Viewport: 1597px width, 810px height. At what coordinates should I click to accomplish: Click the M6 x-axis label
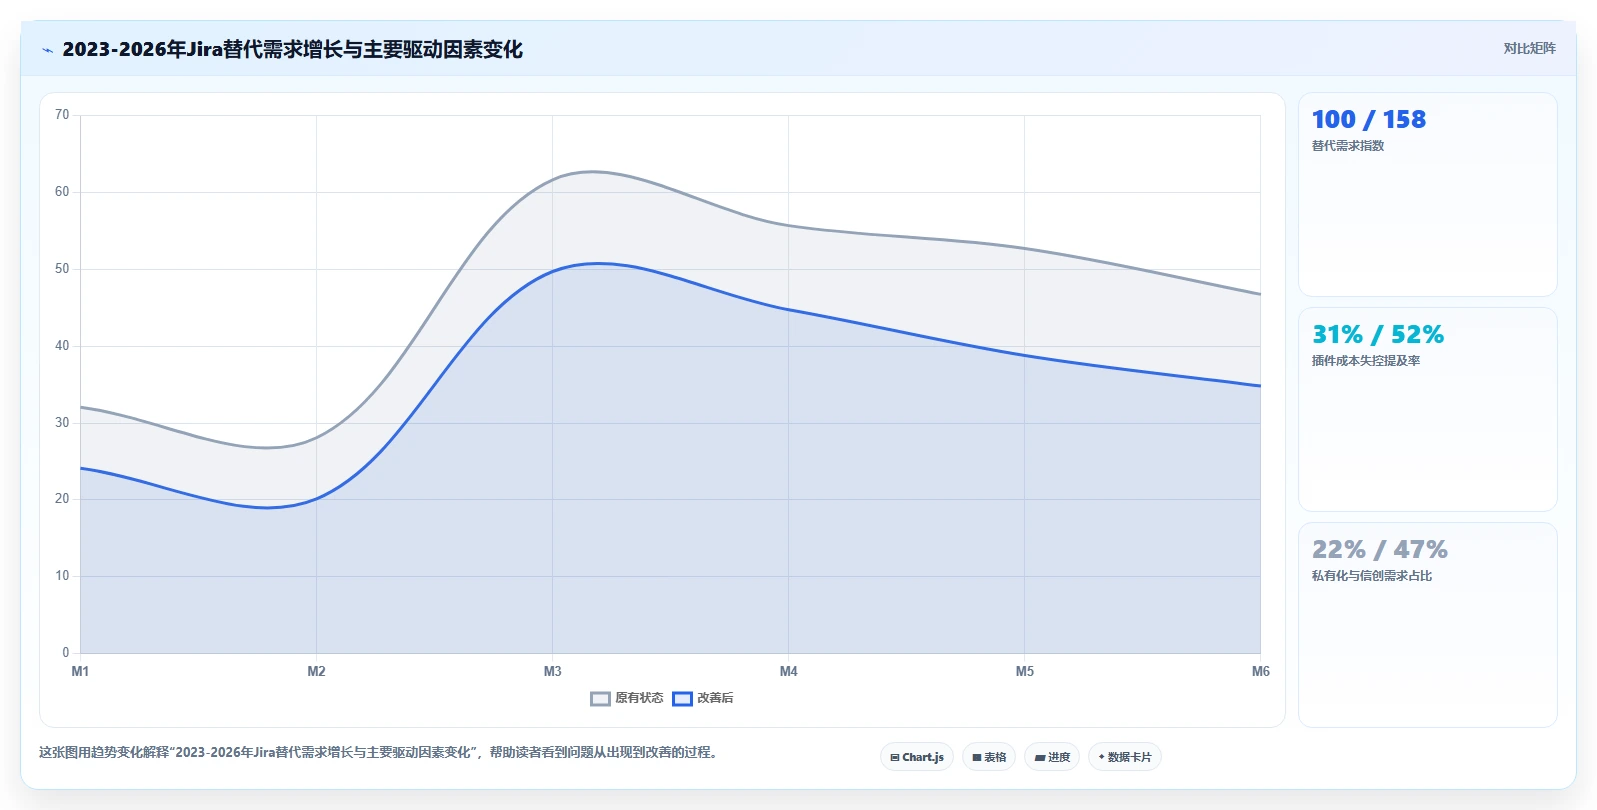coord(1260,671)
